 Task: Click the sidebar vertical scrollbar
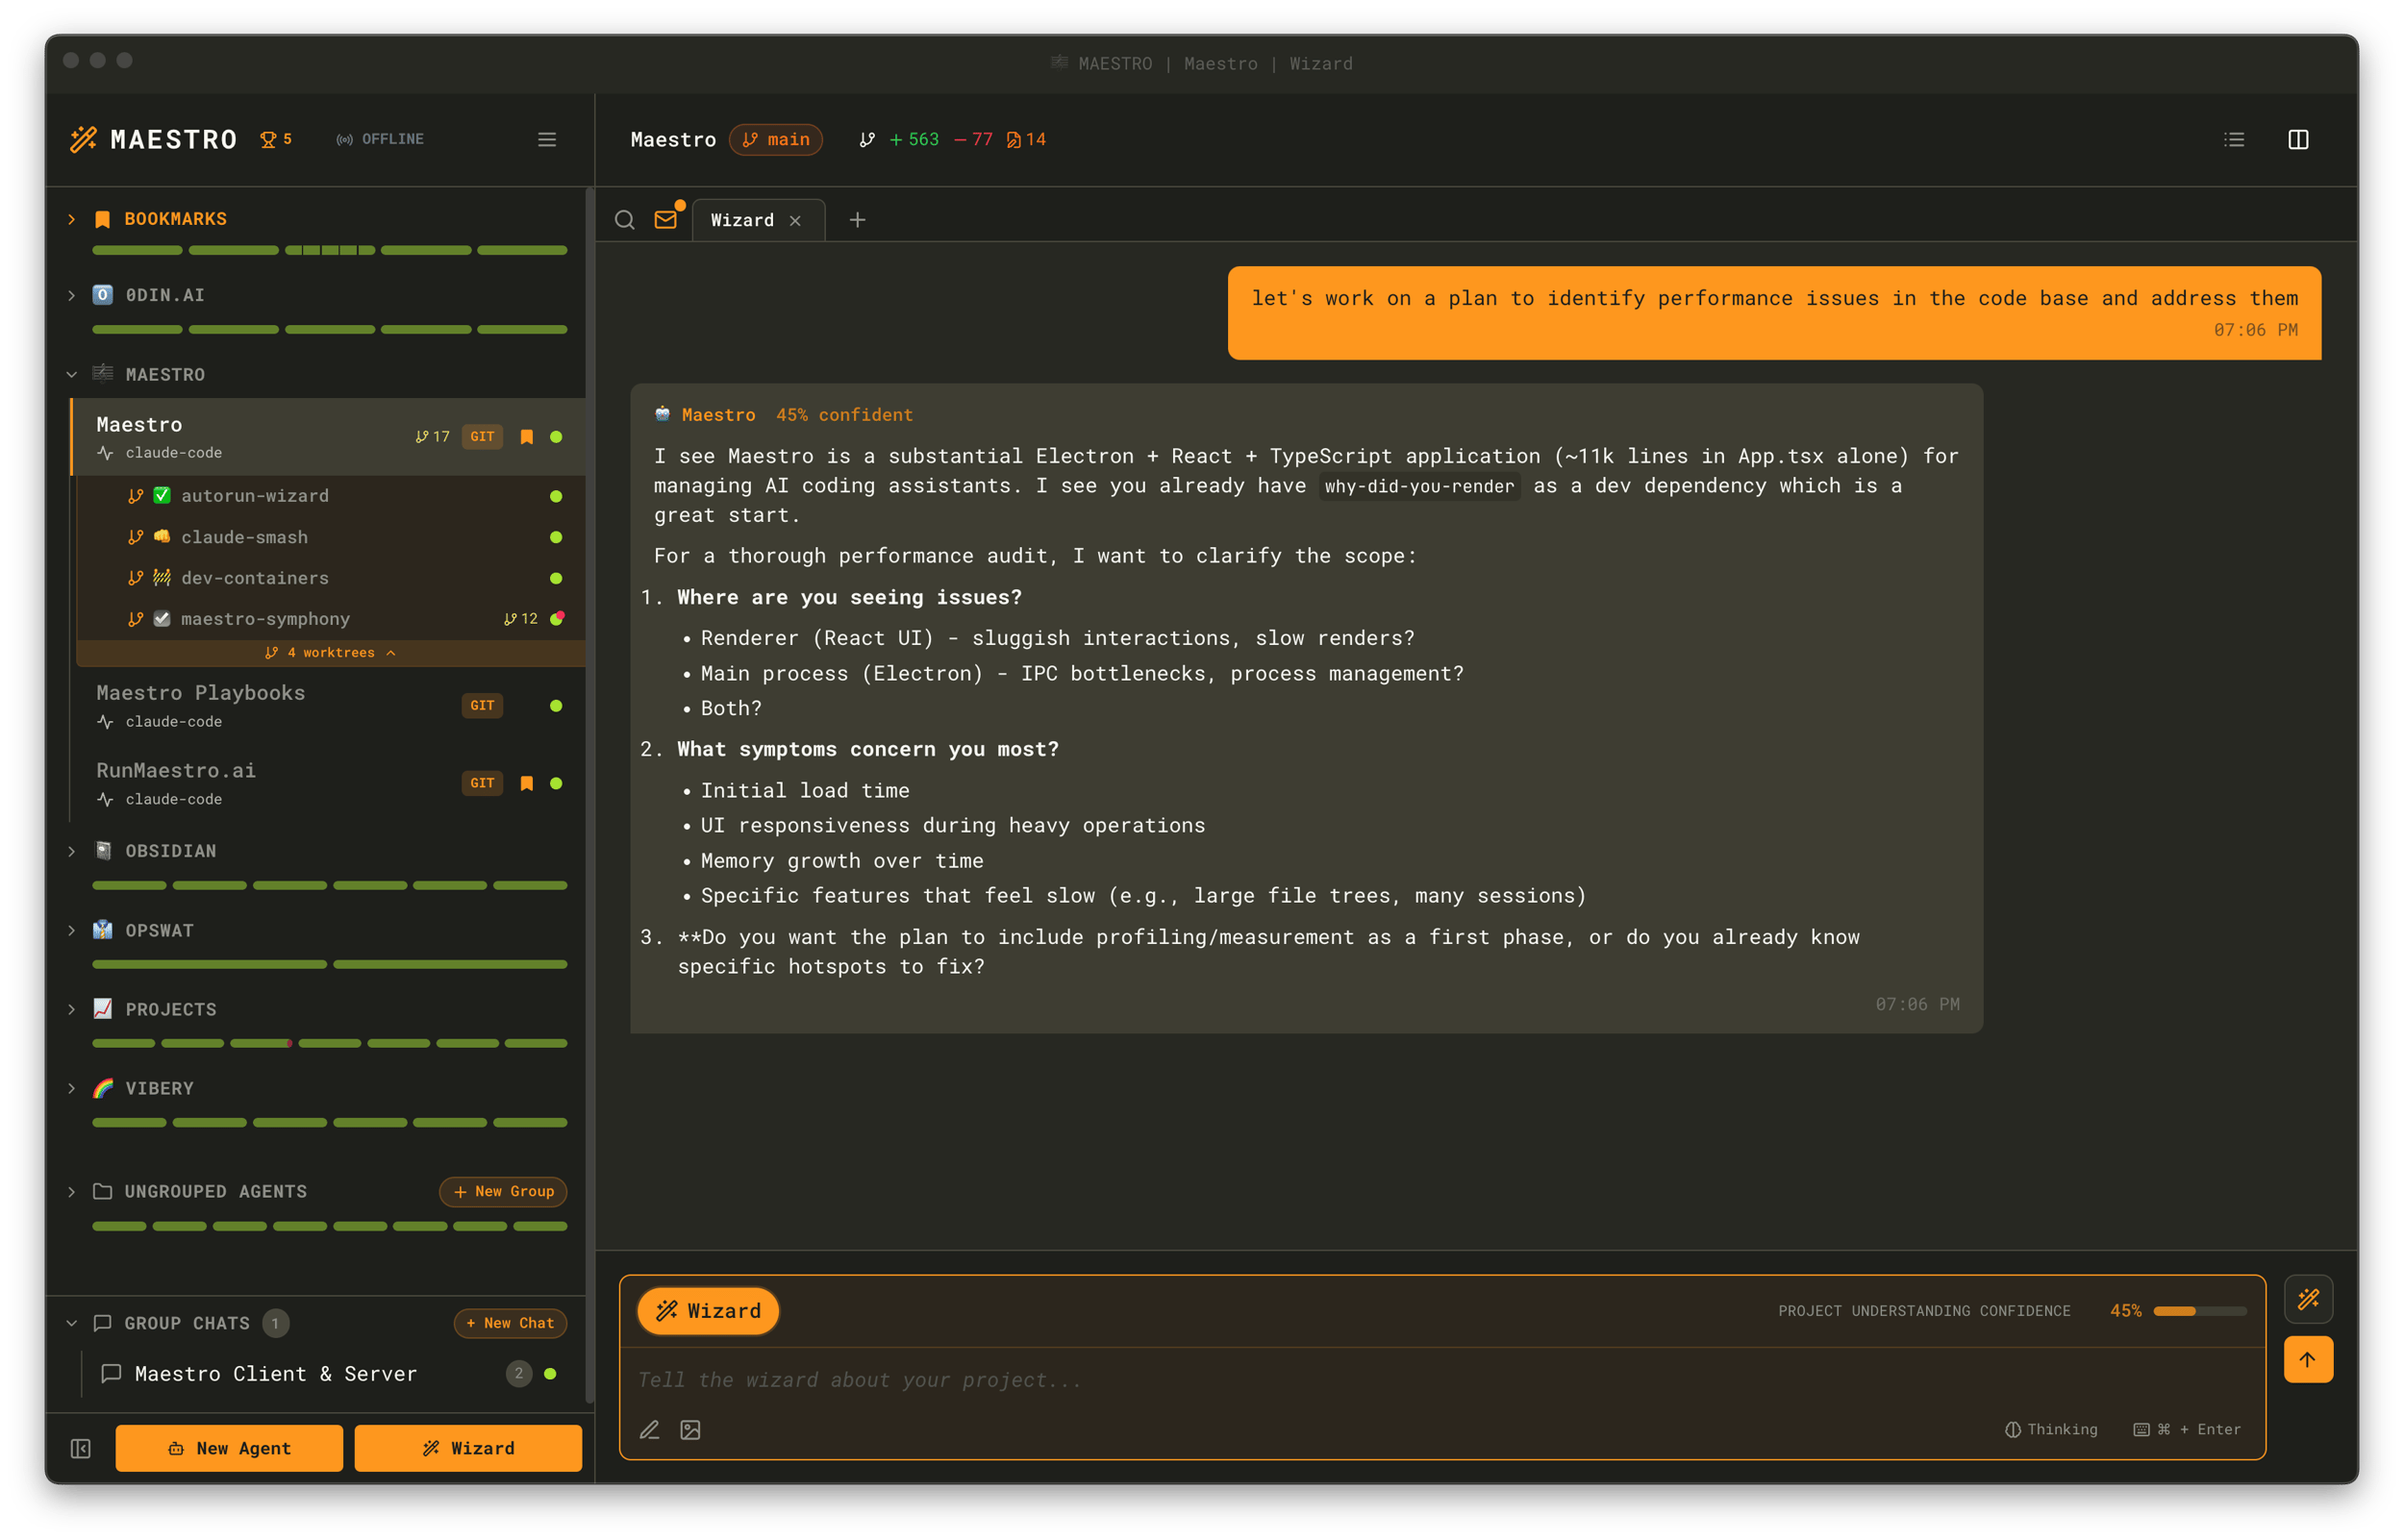click(x=590, y=795)
